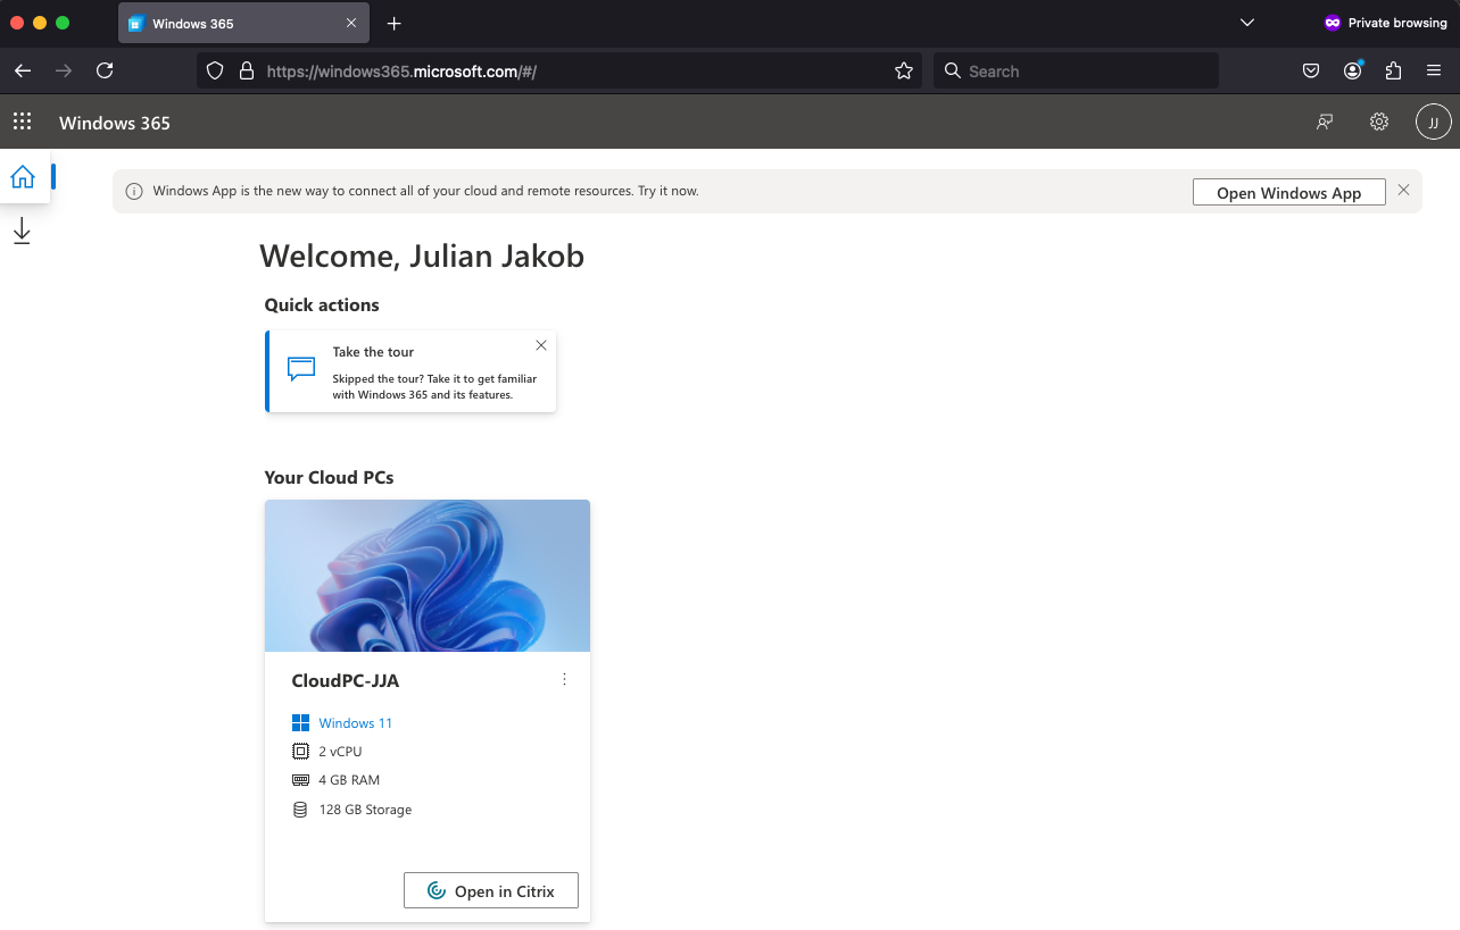1460x930 pixels.
Task: Expand the list all tabs chevron
Action: pyautogui.click(x=1247, y=23)
